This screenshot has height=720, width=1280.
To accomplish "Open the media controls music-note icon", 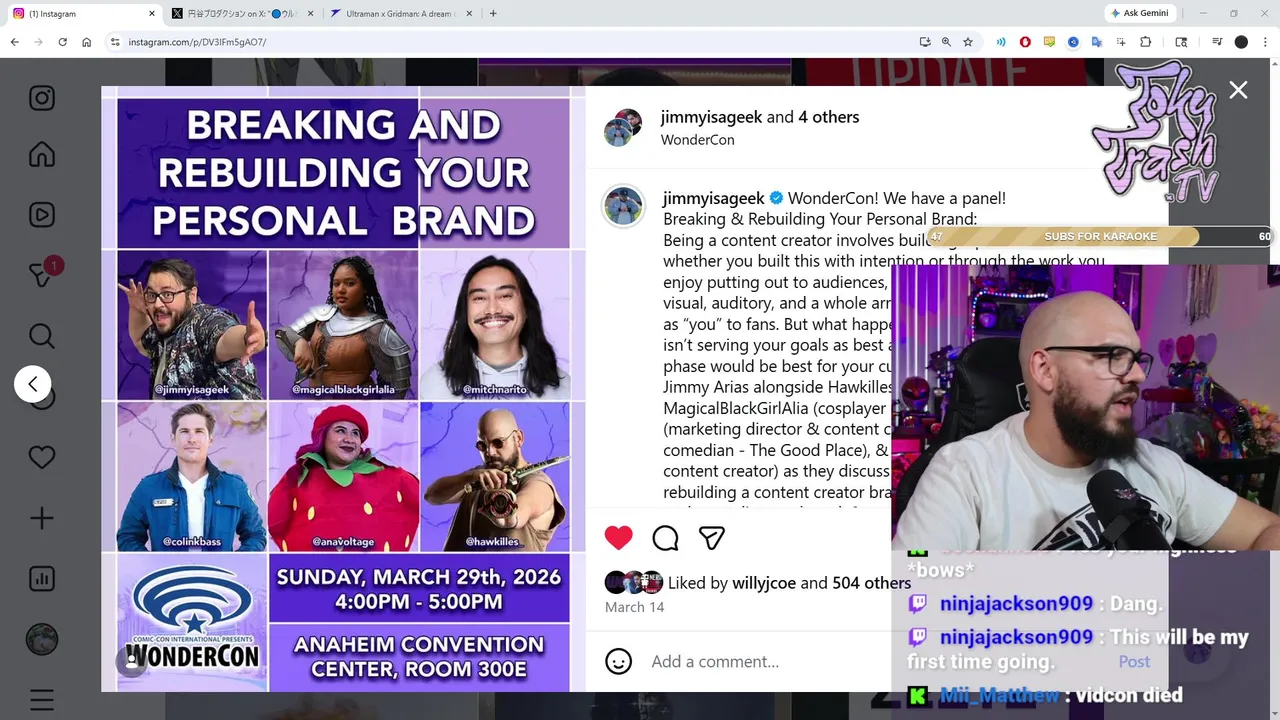I will click(1217, 42).
